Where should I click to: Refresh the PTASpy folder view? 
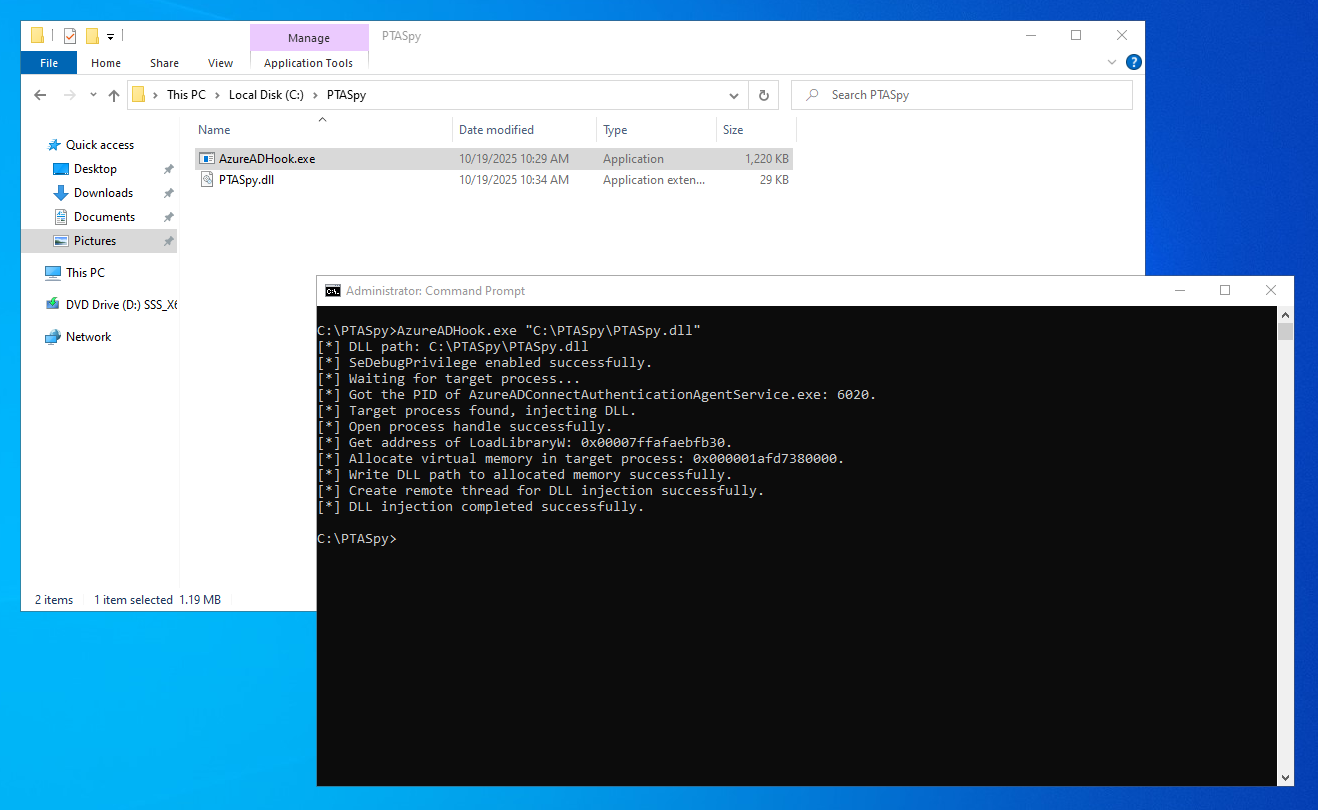click(x=763, y=95)
